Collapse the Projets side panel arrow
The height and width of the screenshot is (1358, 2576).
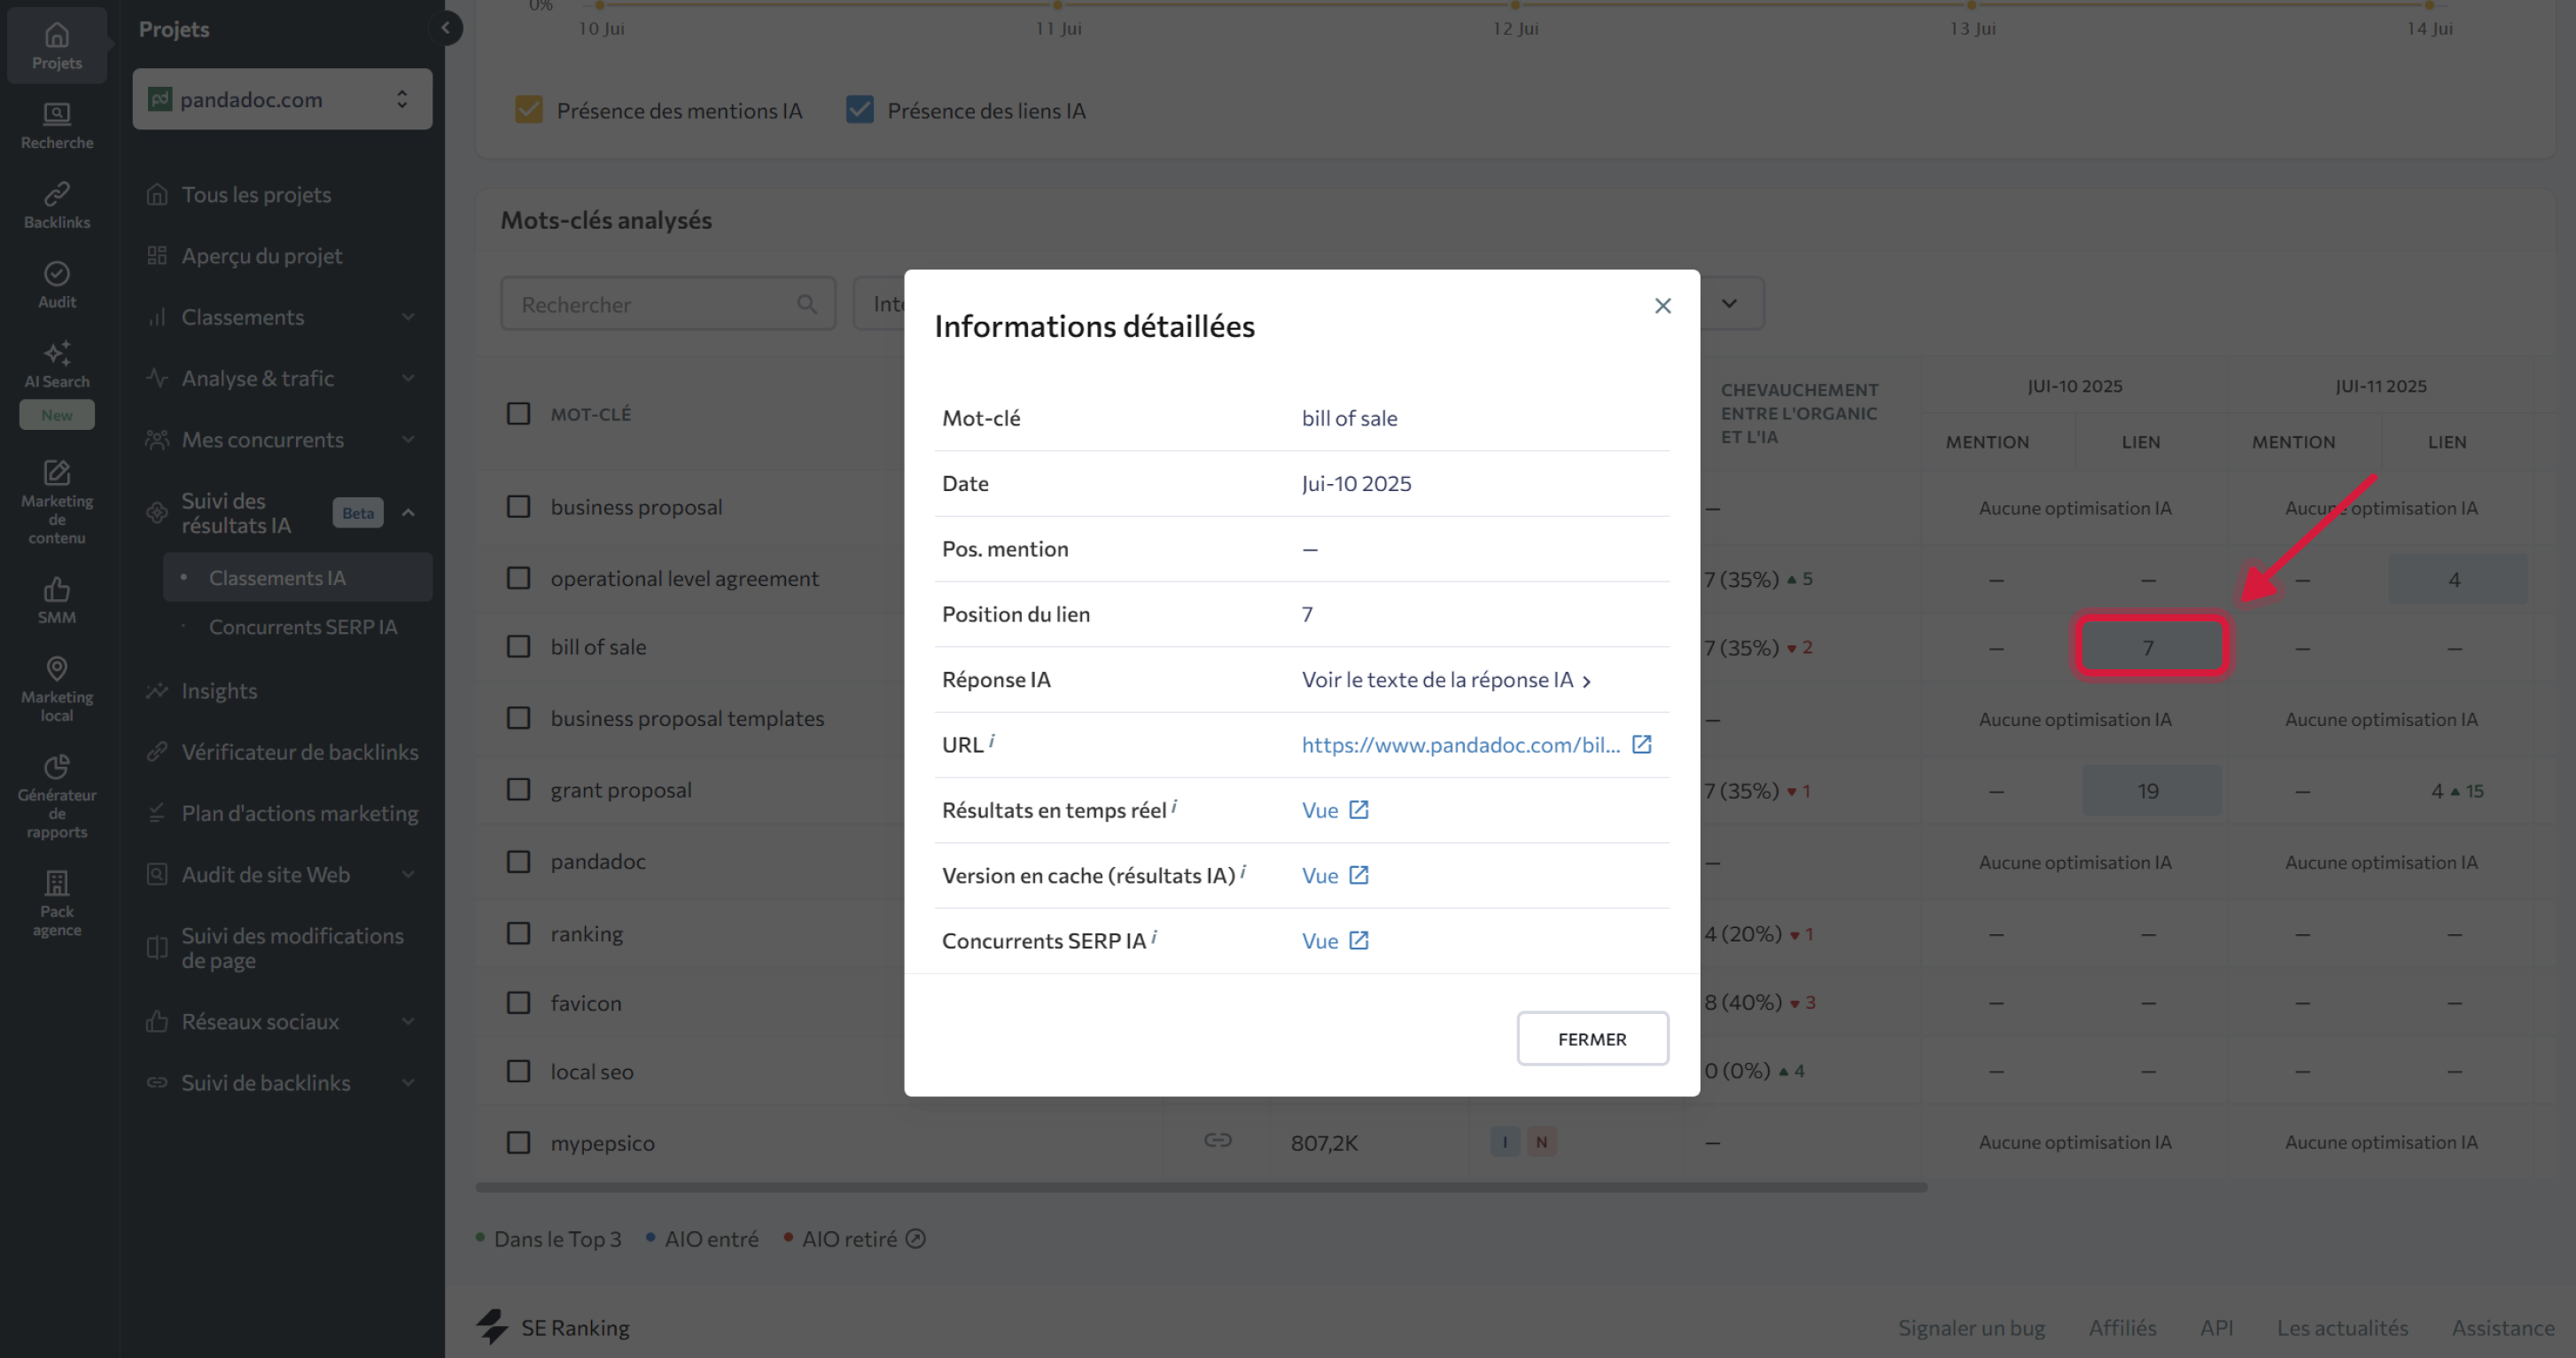pos(446,27)
